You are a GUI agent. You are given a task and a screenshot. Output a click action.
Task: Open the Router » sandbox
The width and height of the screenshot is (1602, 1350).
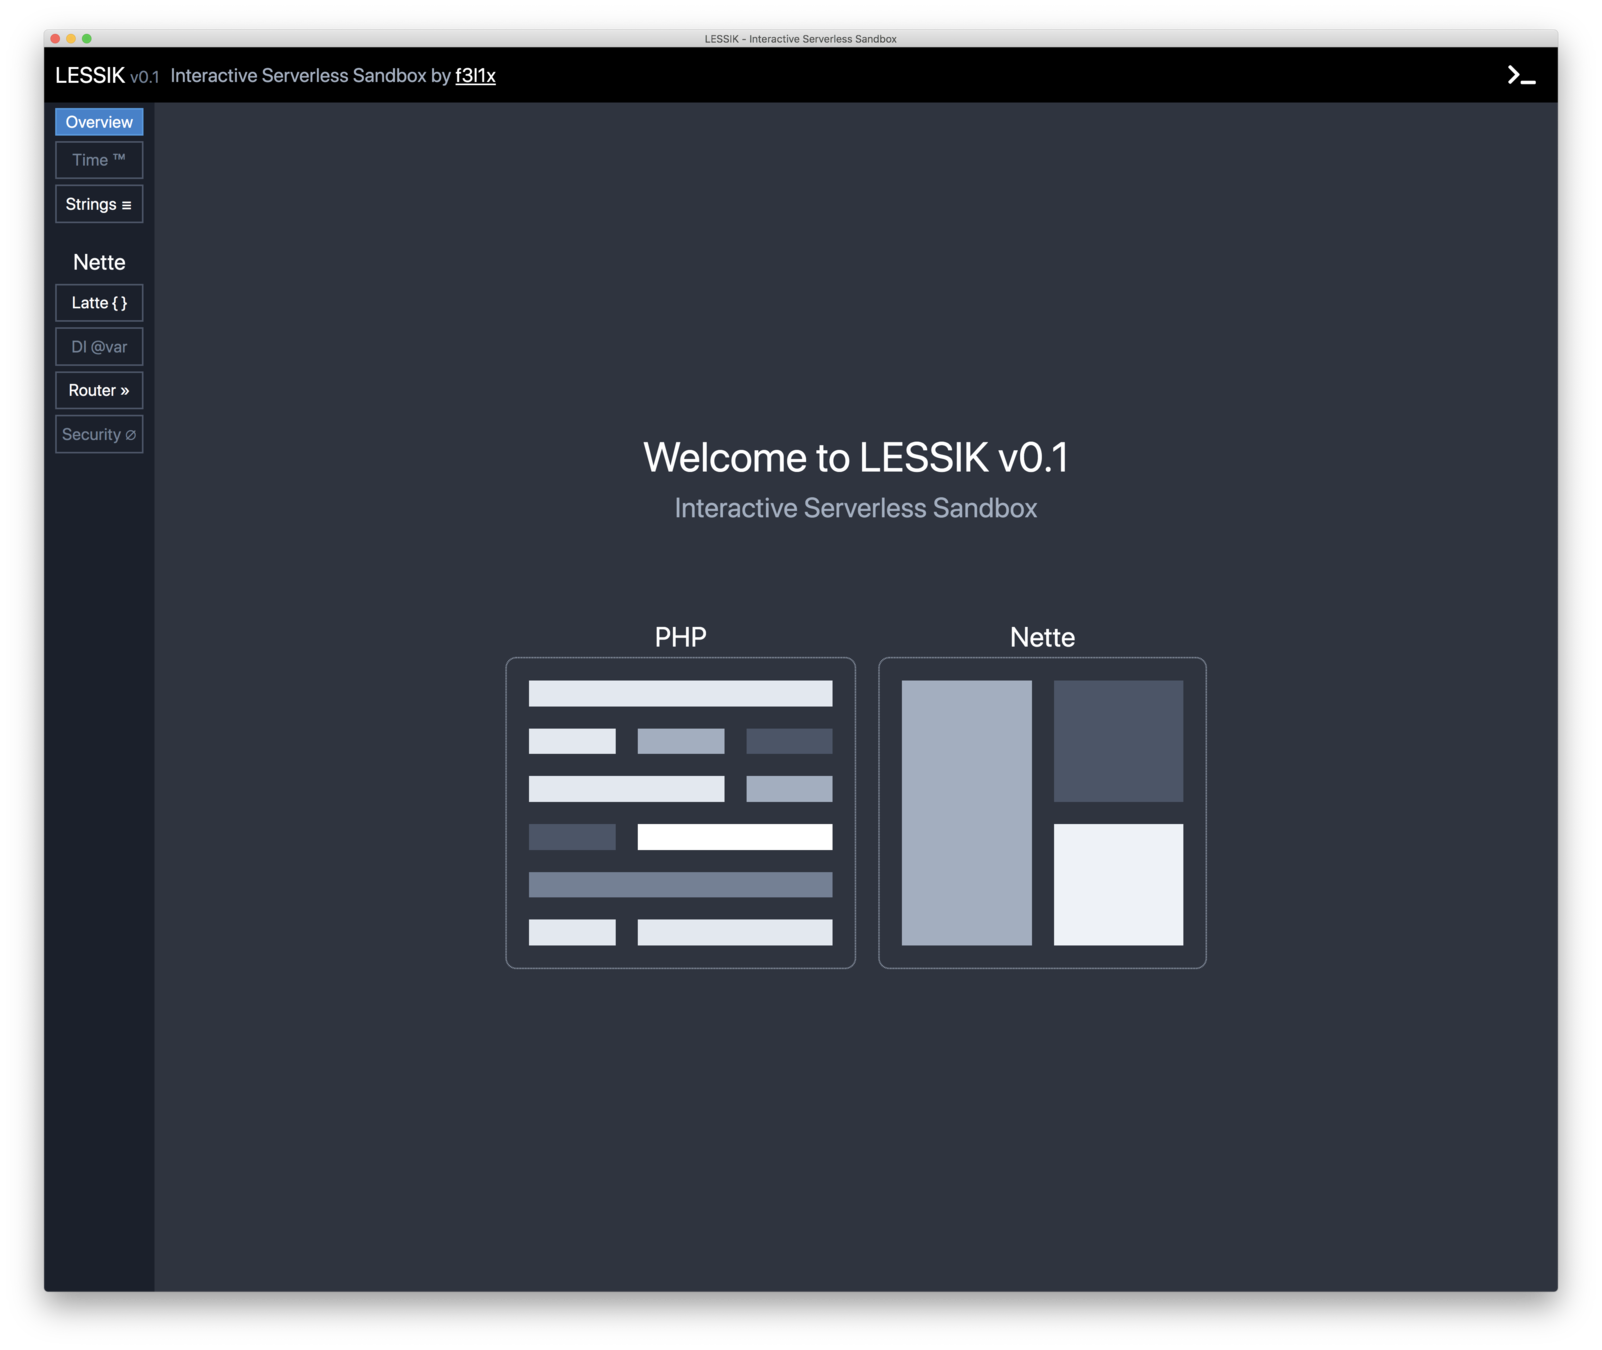[99, 390]
